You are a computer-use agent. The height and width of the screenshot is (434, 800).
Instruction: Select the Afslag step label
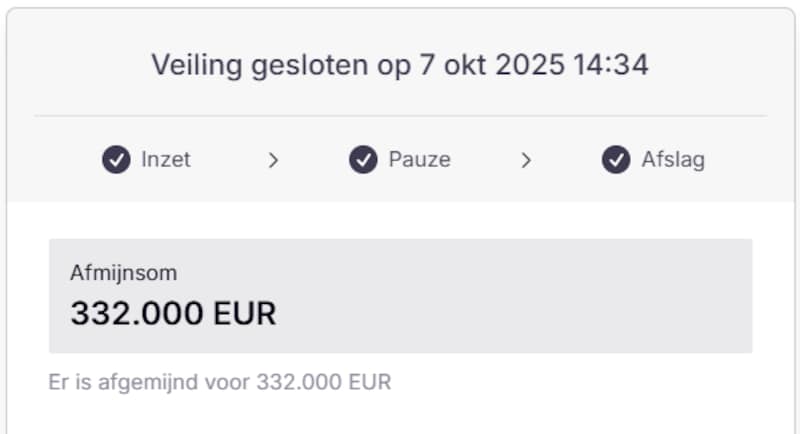pos(673,160)
